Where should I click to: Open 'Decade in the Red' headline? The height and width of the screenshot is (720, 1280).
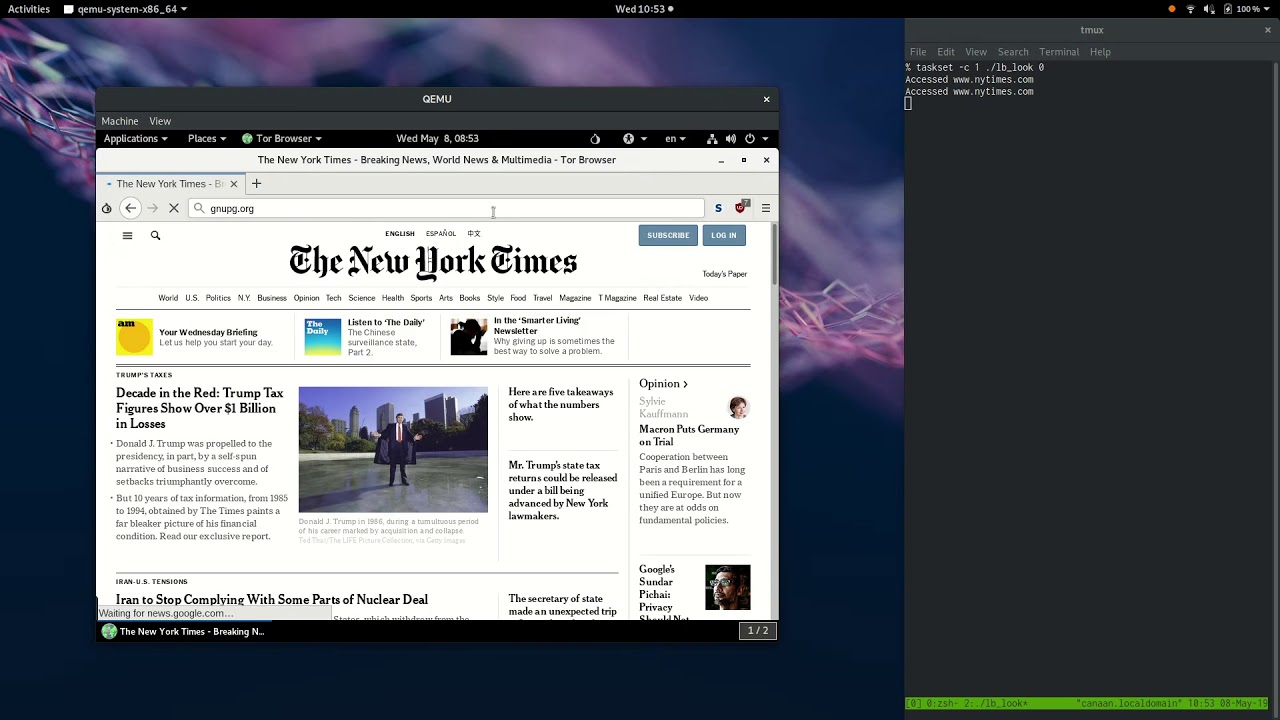(200, 408)
